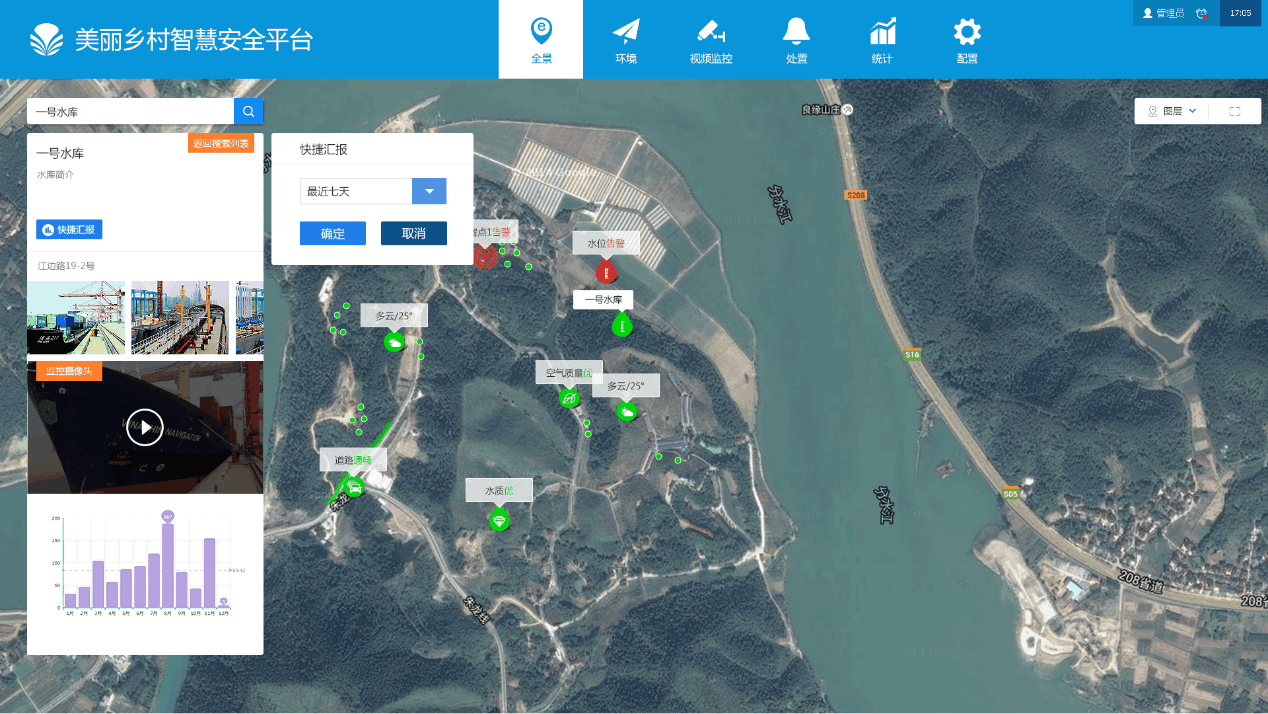This screenshot has width=1268, height=714.
Task: Click the red water level alarm marker
Action: tap(605, 270)
